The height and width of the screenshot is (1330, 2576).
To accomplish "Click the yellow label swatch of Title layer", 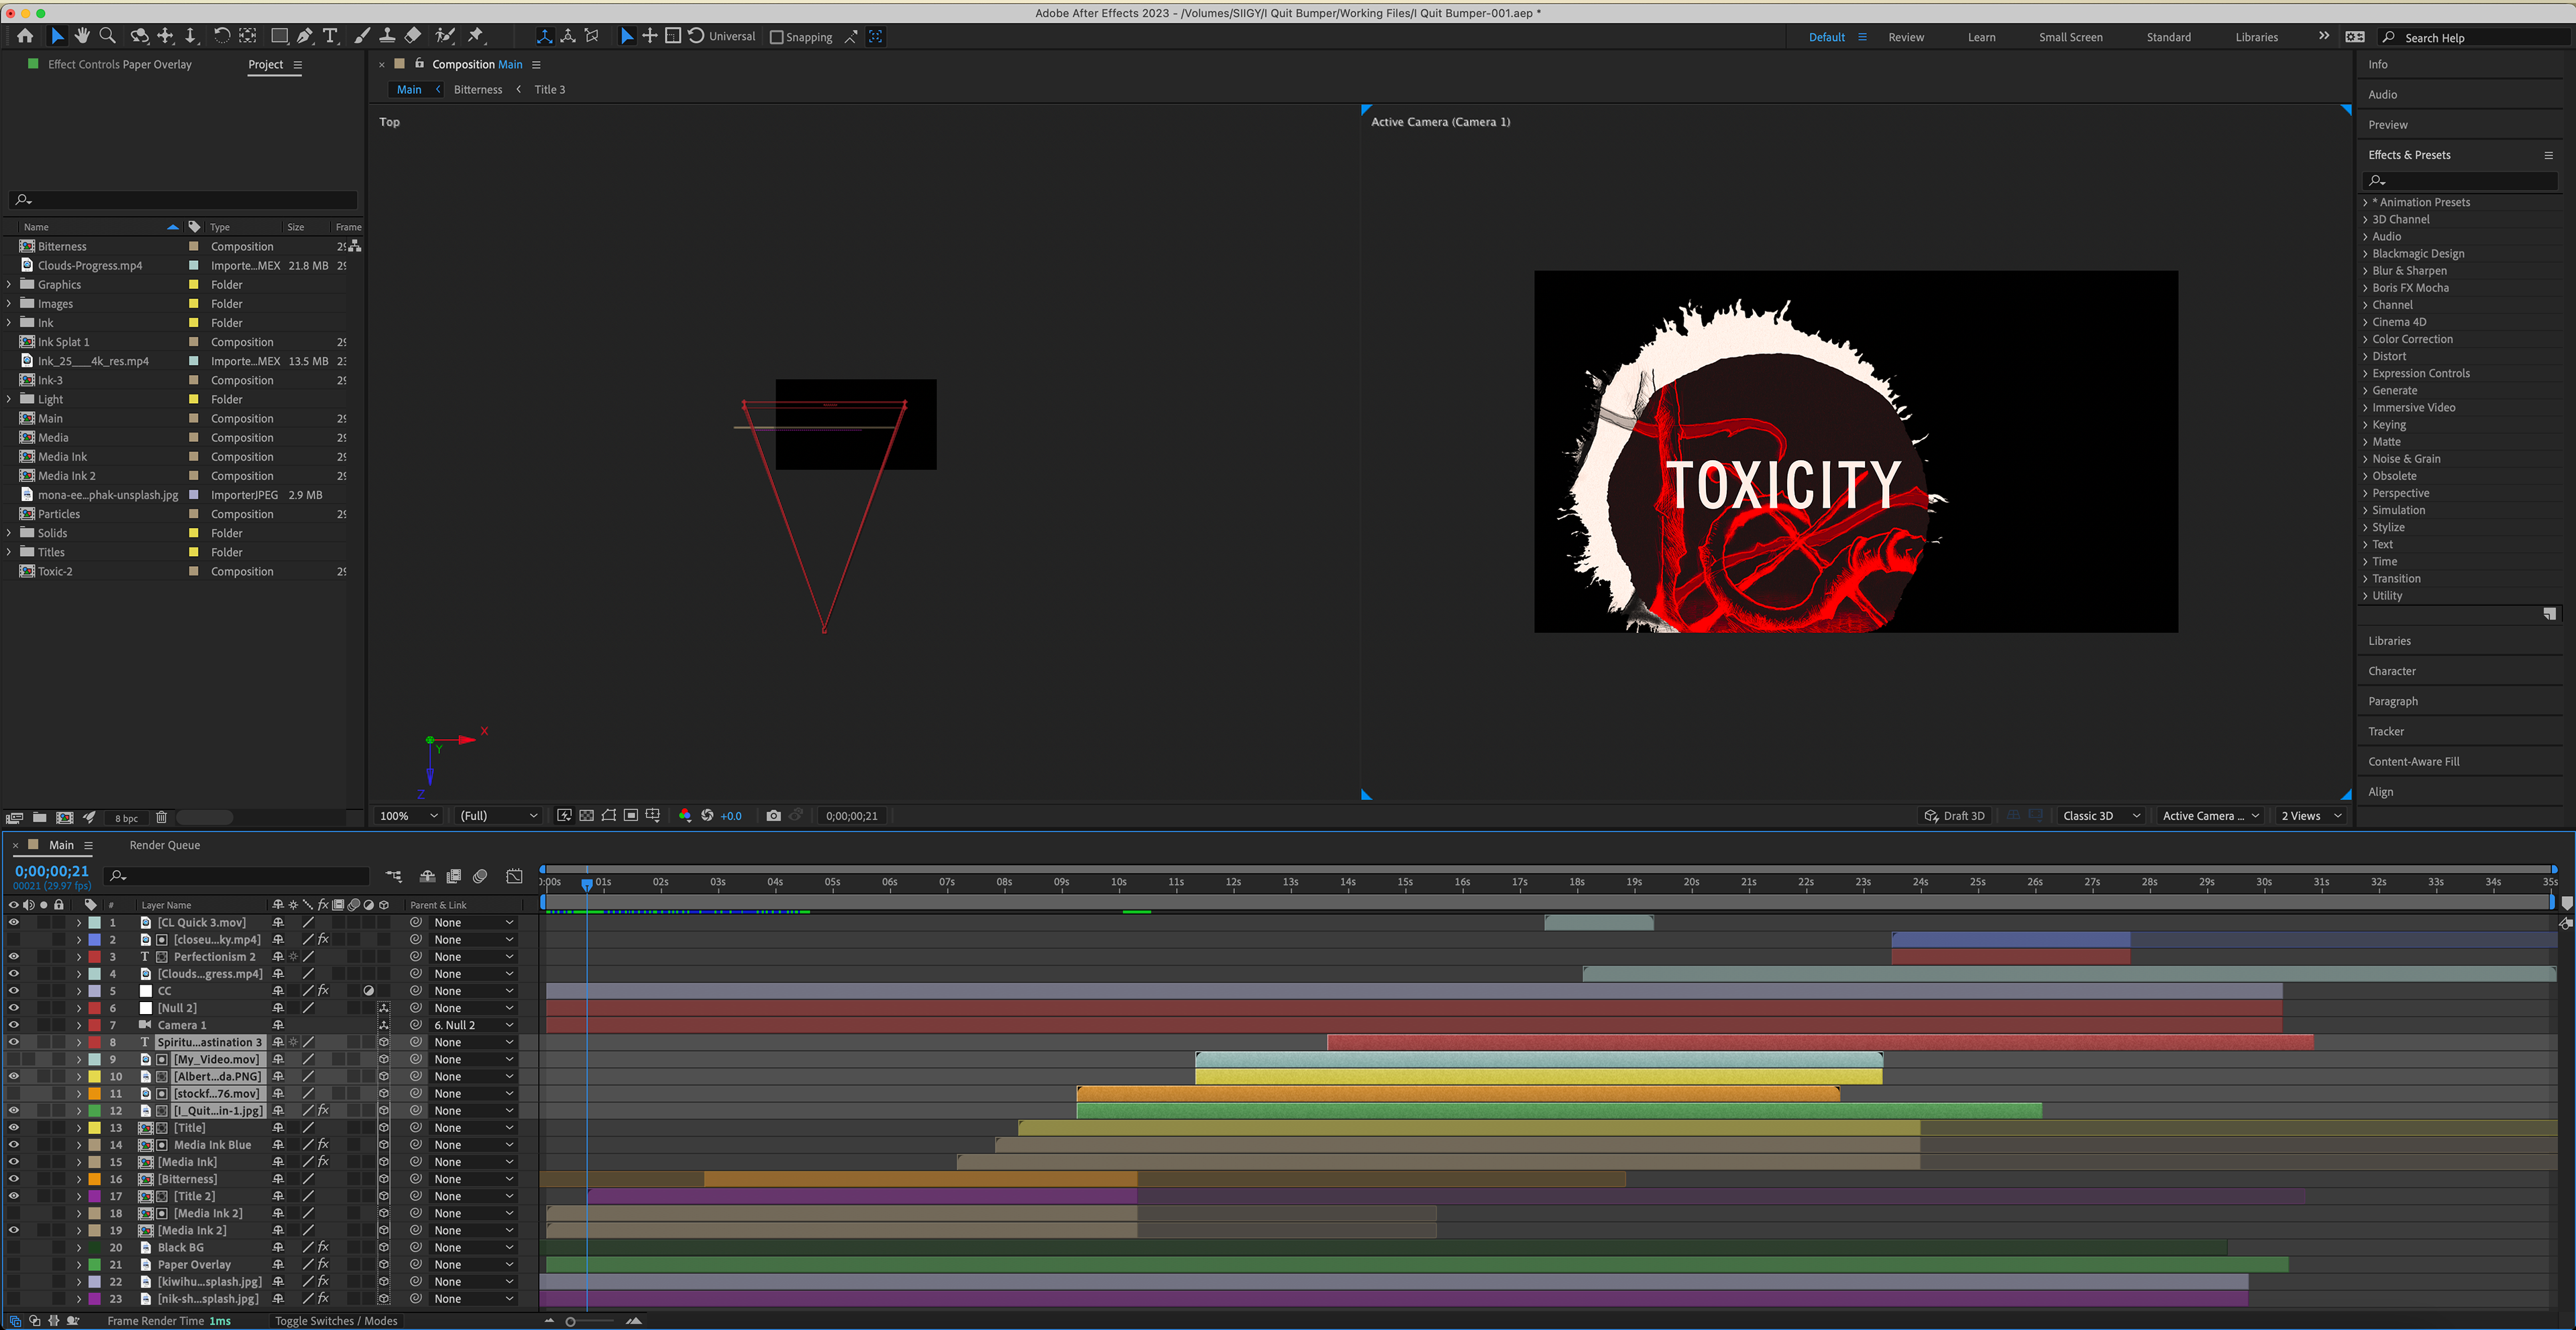I will click(x=95, y=1128).
